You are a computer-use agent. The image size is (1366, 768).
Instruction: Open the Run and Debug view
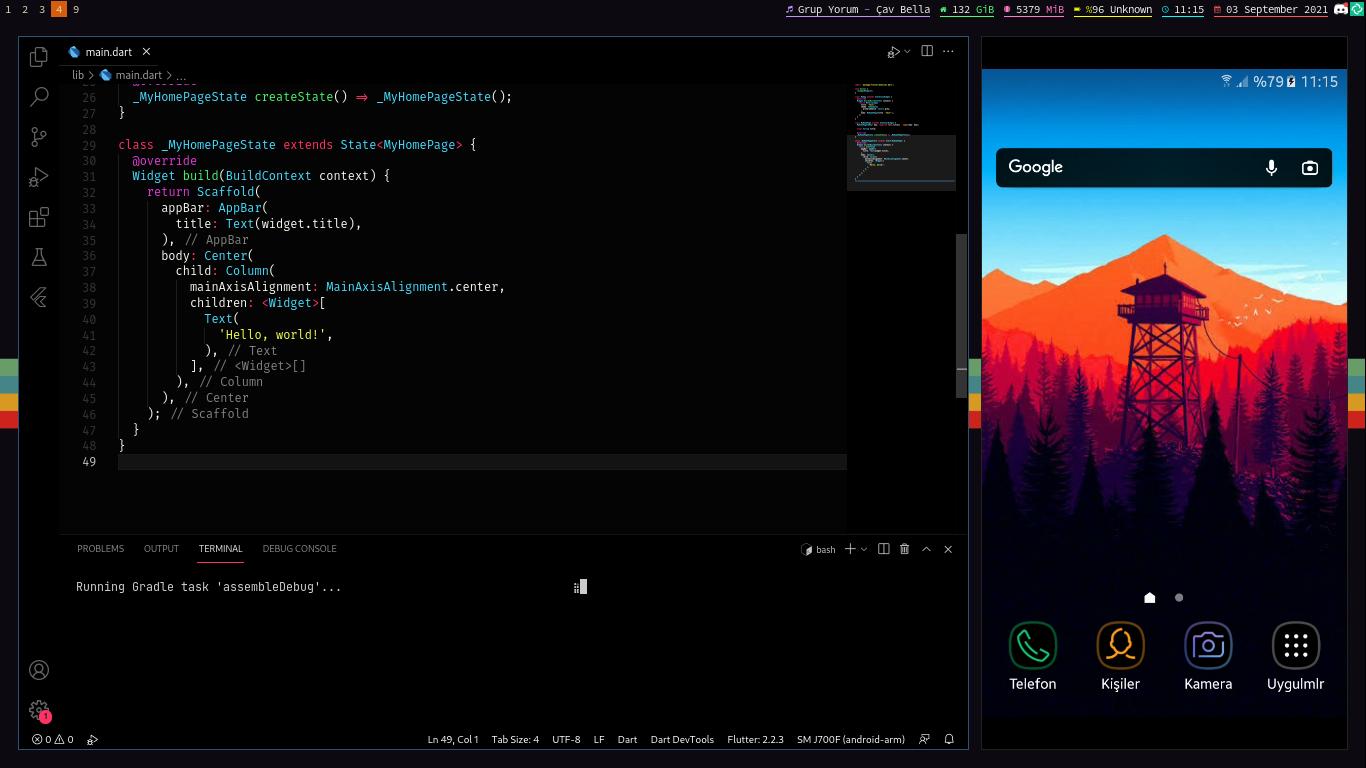coord(39,177)
